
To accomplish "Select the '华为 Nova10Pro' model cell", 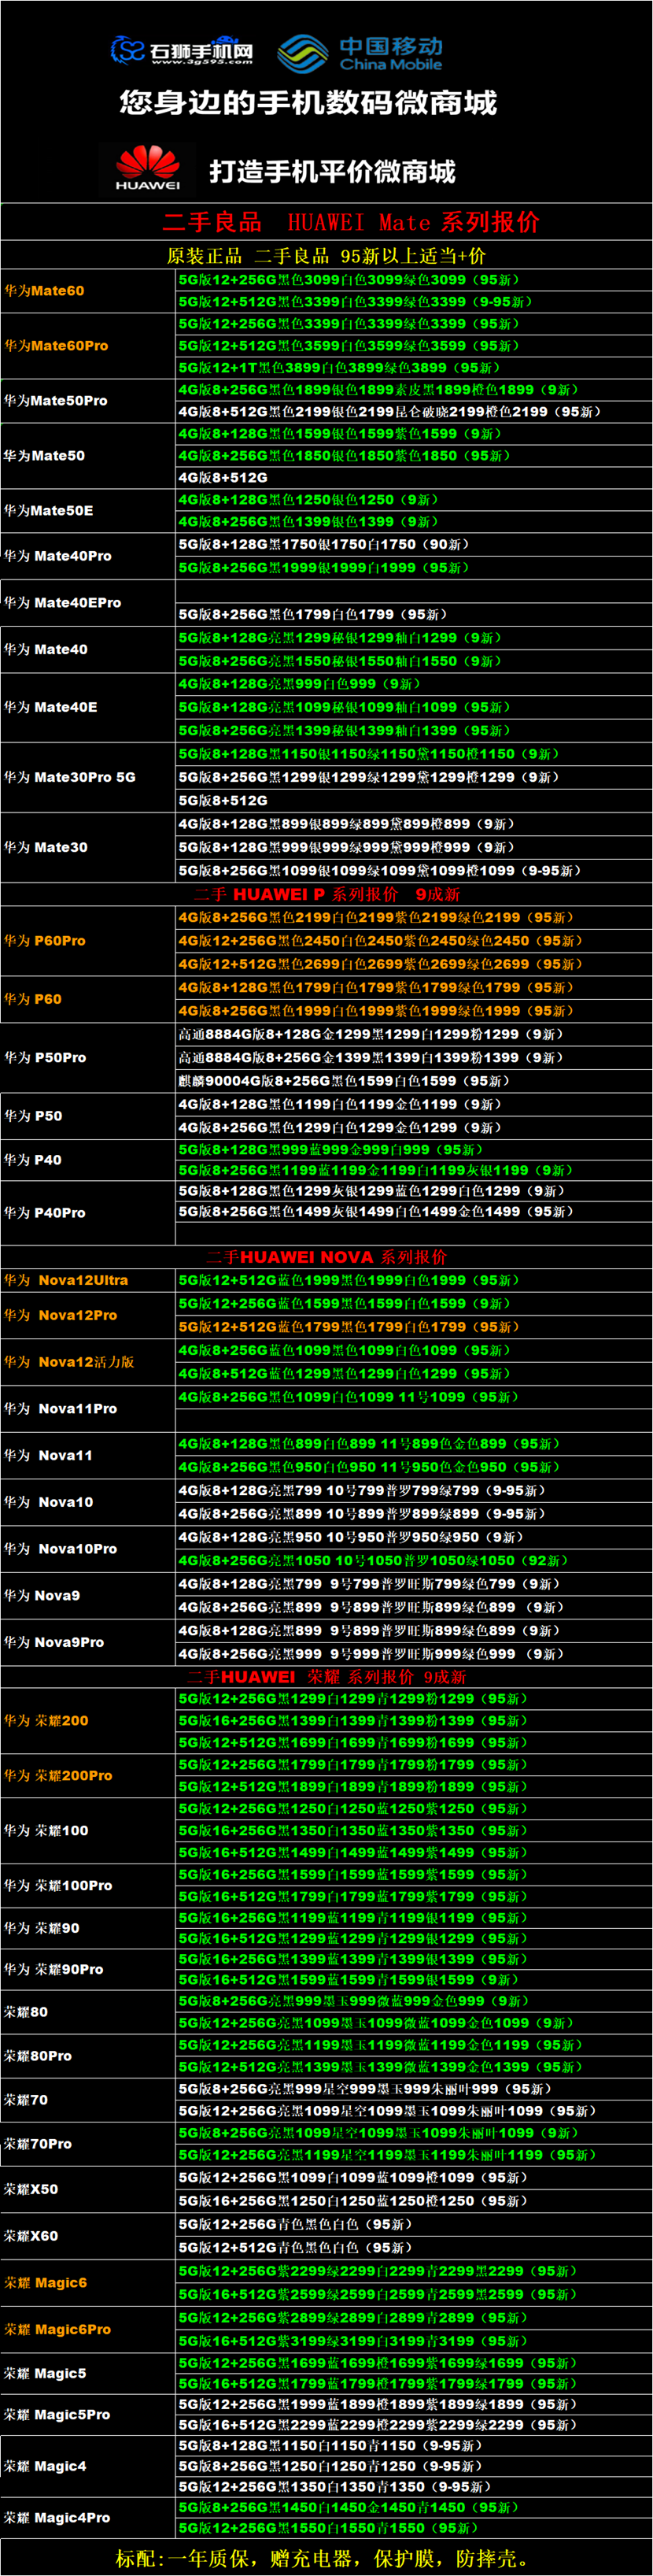I will tap(88, 1549).
